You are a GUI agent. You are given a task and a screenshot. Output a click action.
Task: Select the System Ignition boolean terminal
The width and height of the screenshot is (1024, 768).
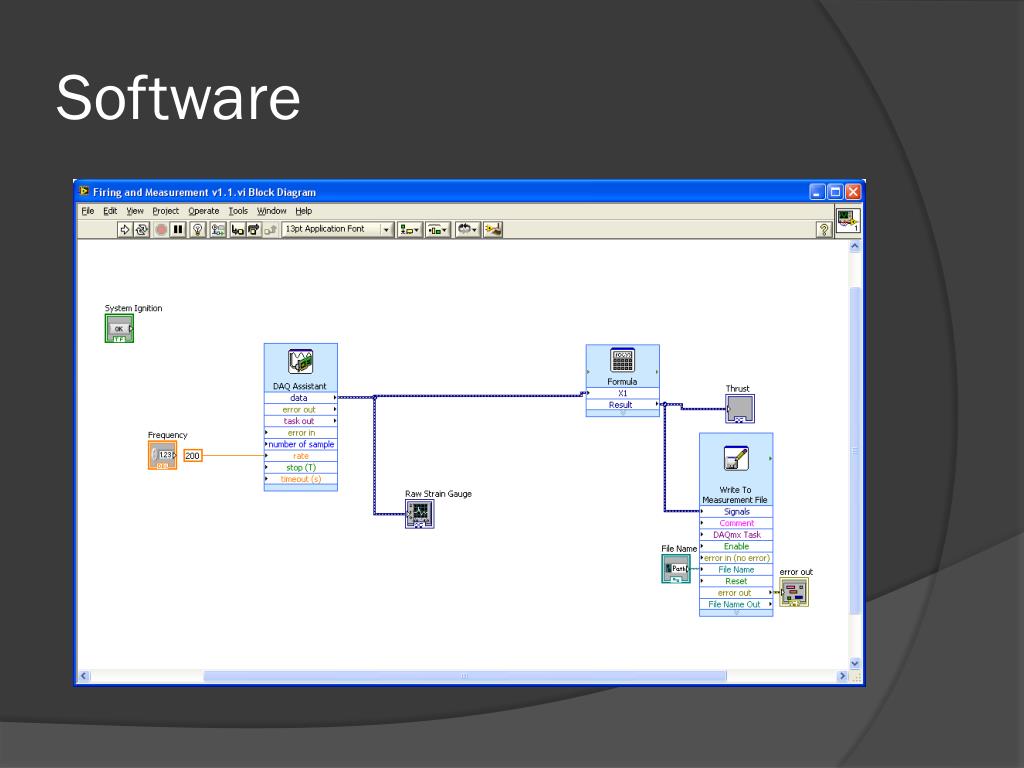point(119,328)
